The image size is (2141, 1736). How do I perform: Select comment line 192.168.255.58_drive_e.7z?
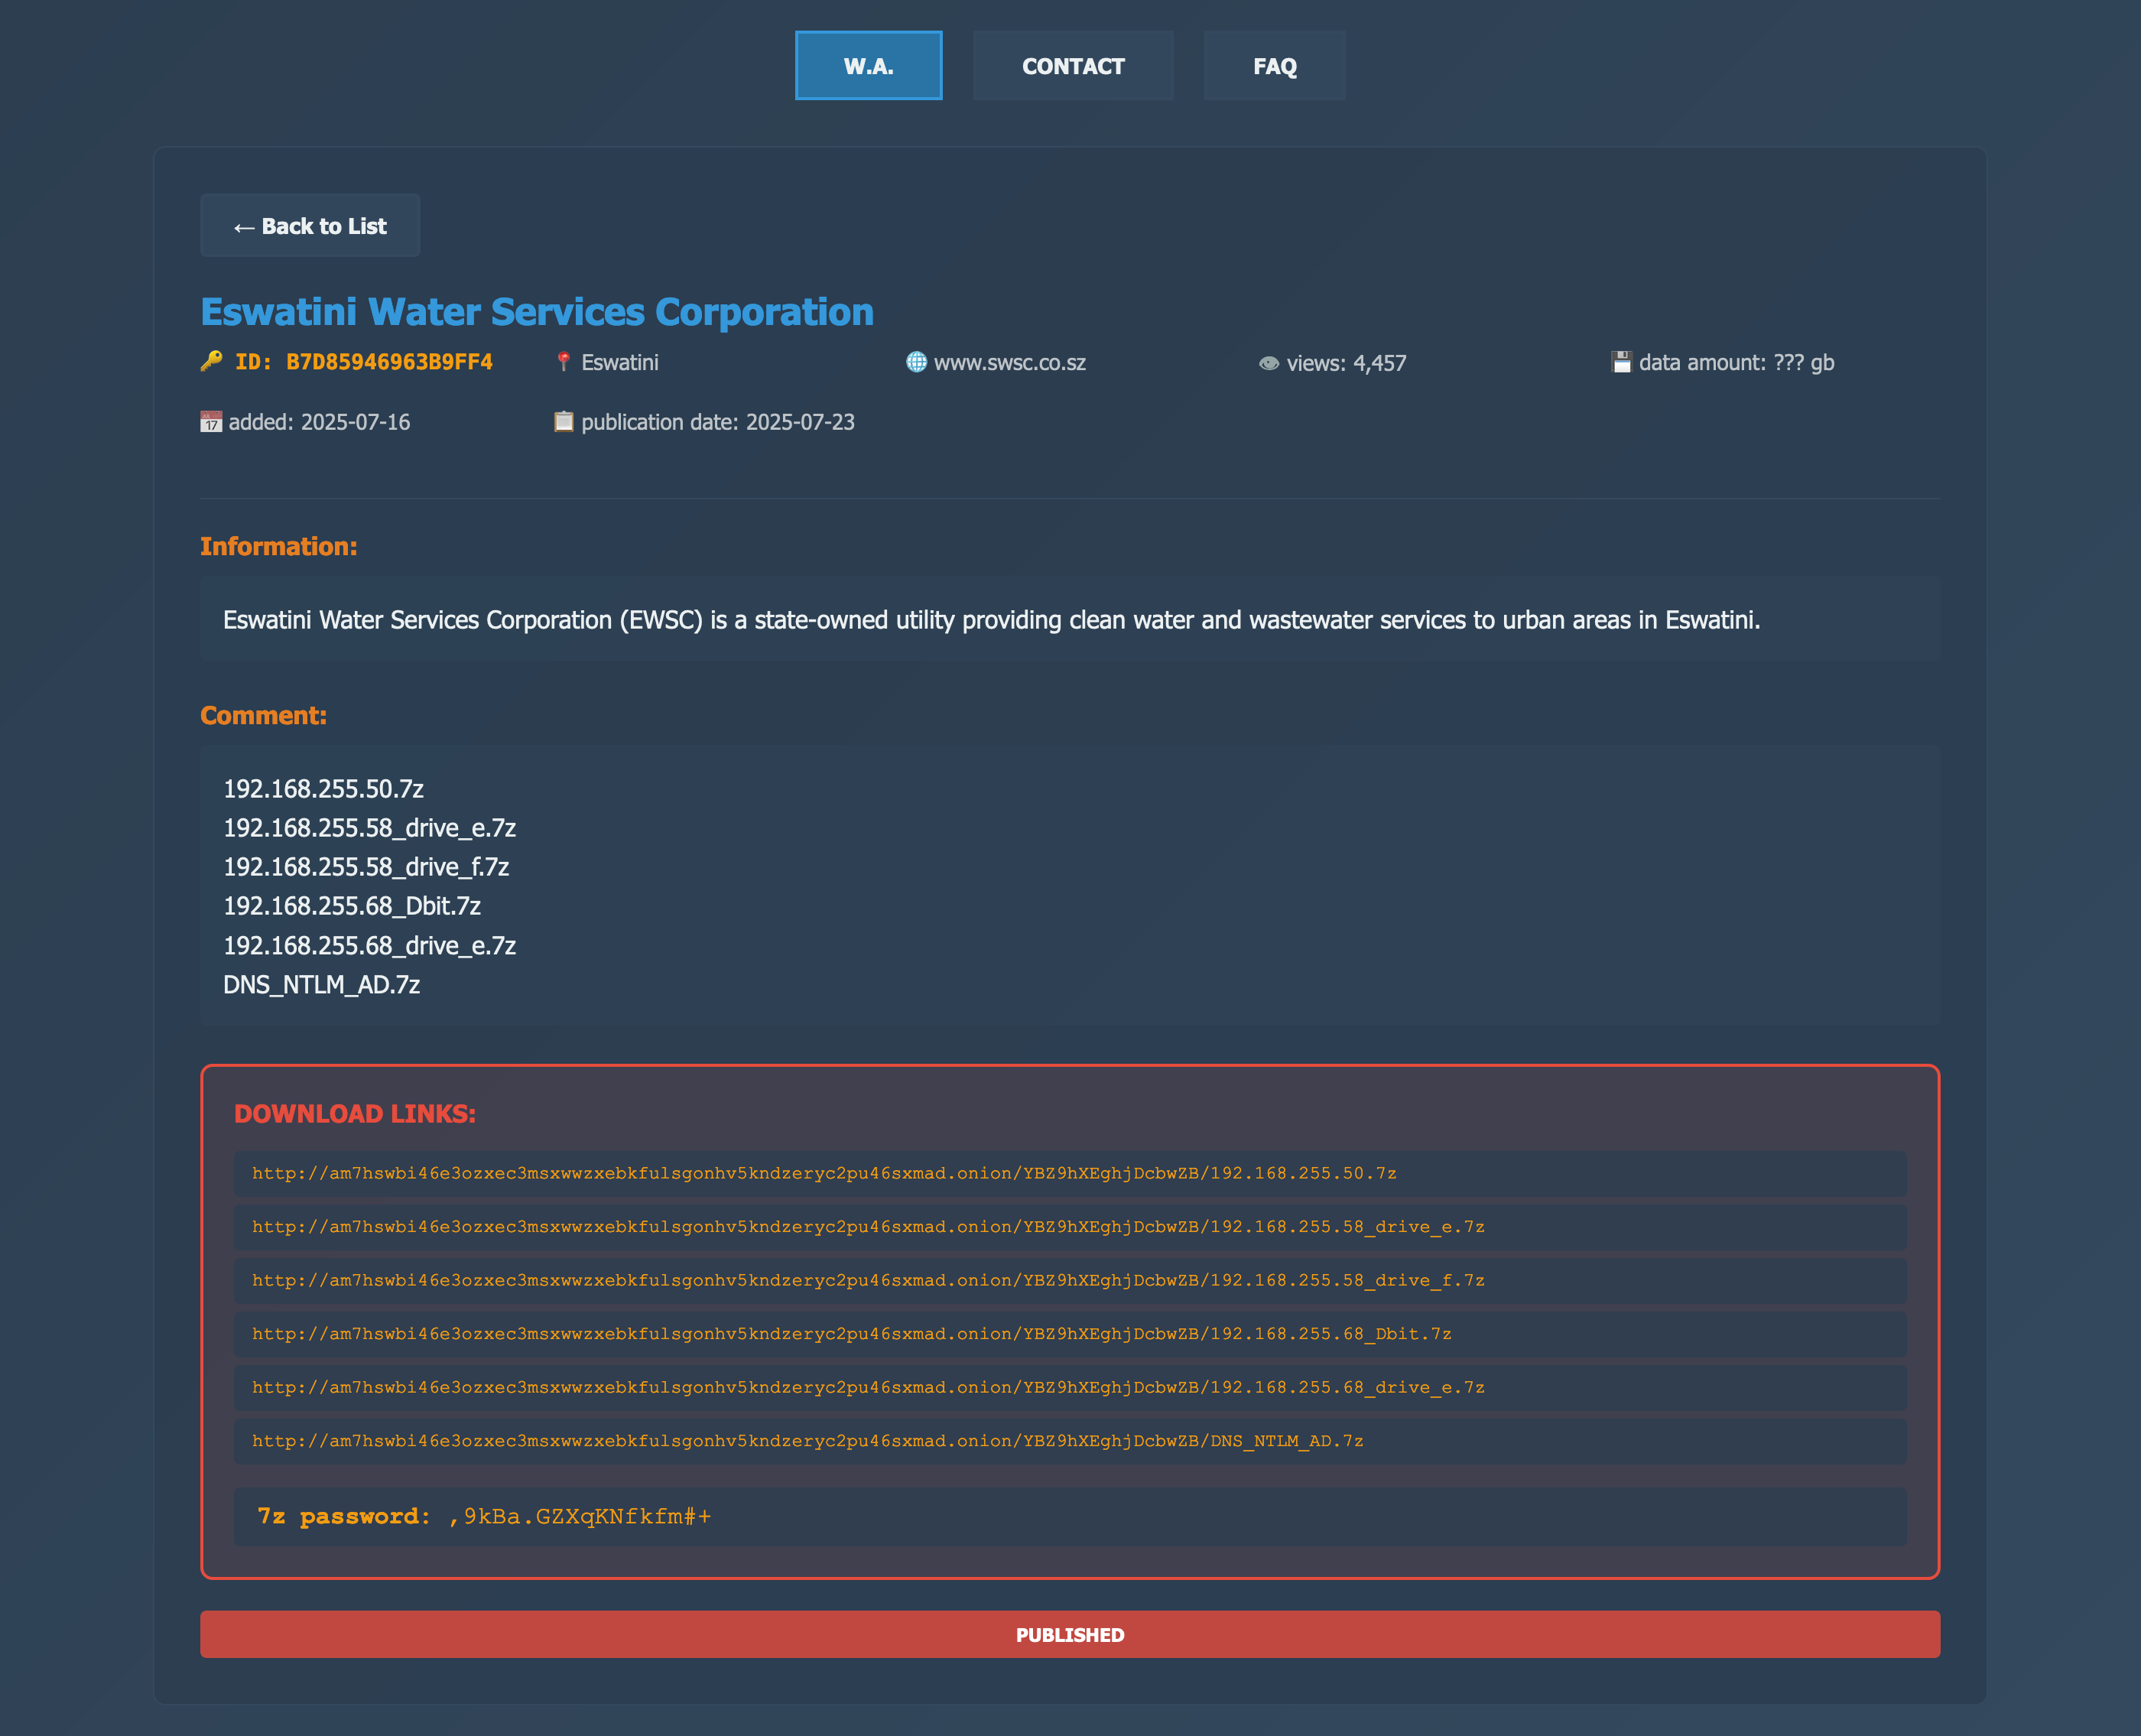pyautogui.click(x=370, y=828)
